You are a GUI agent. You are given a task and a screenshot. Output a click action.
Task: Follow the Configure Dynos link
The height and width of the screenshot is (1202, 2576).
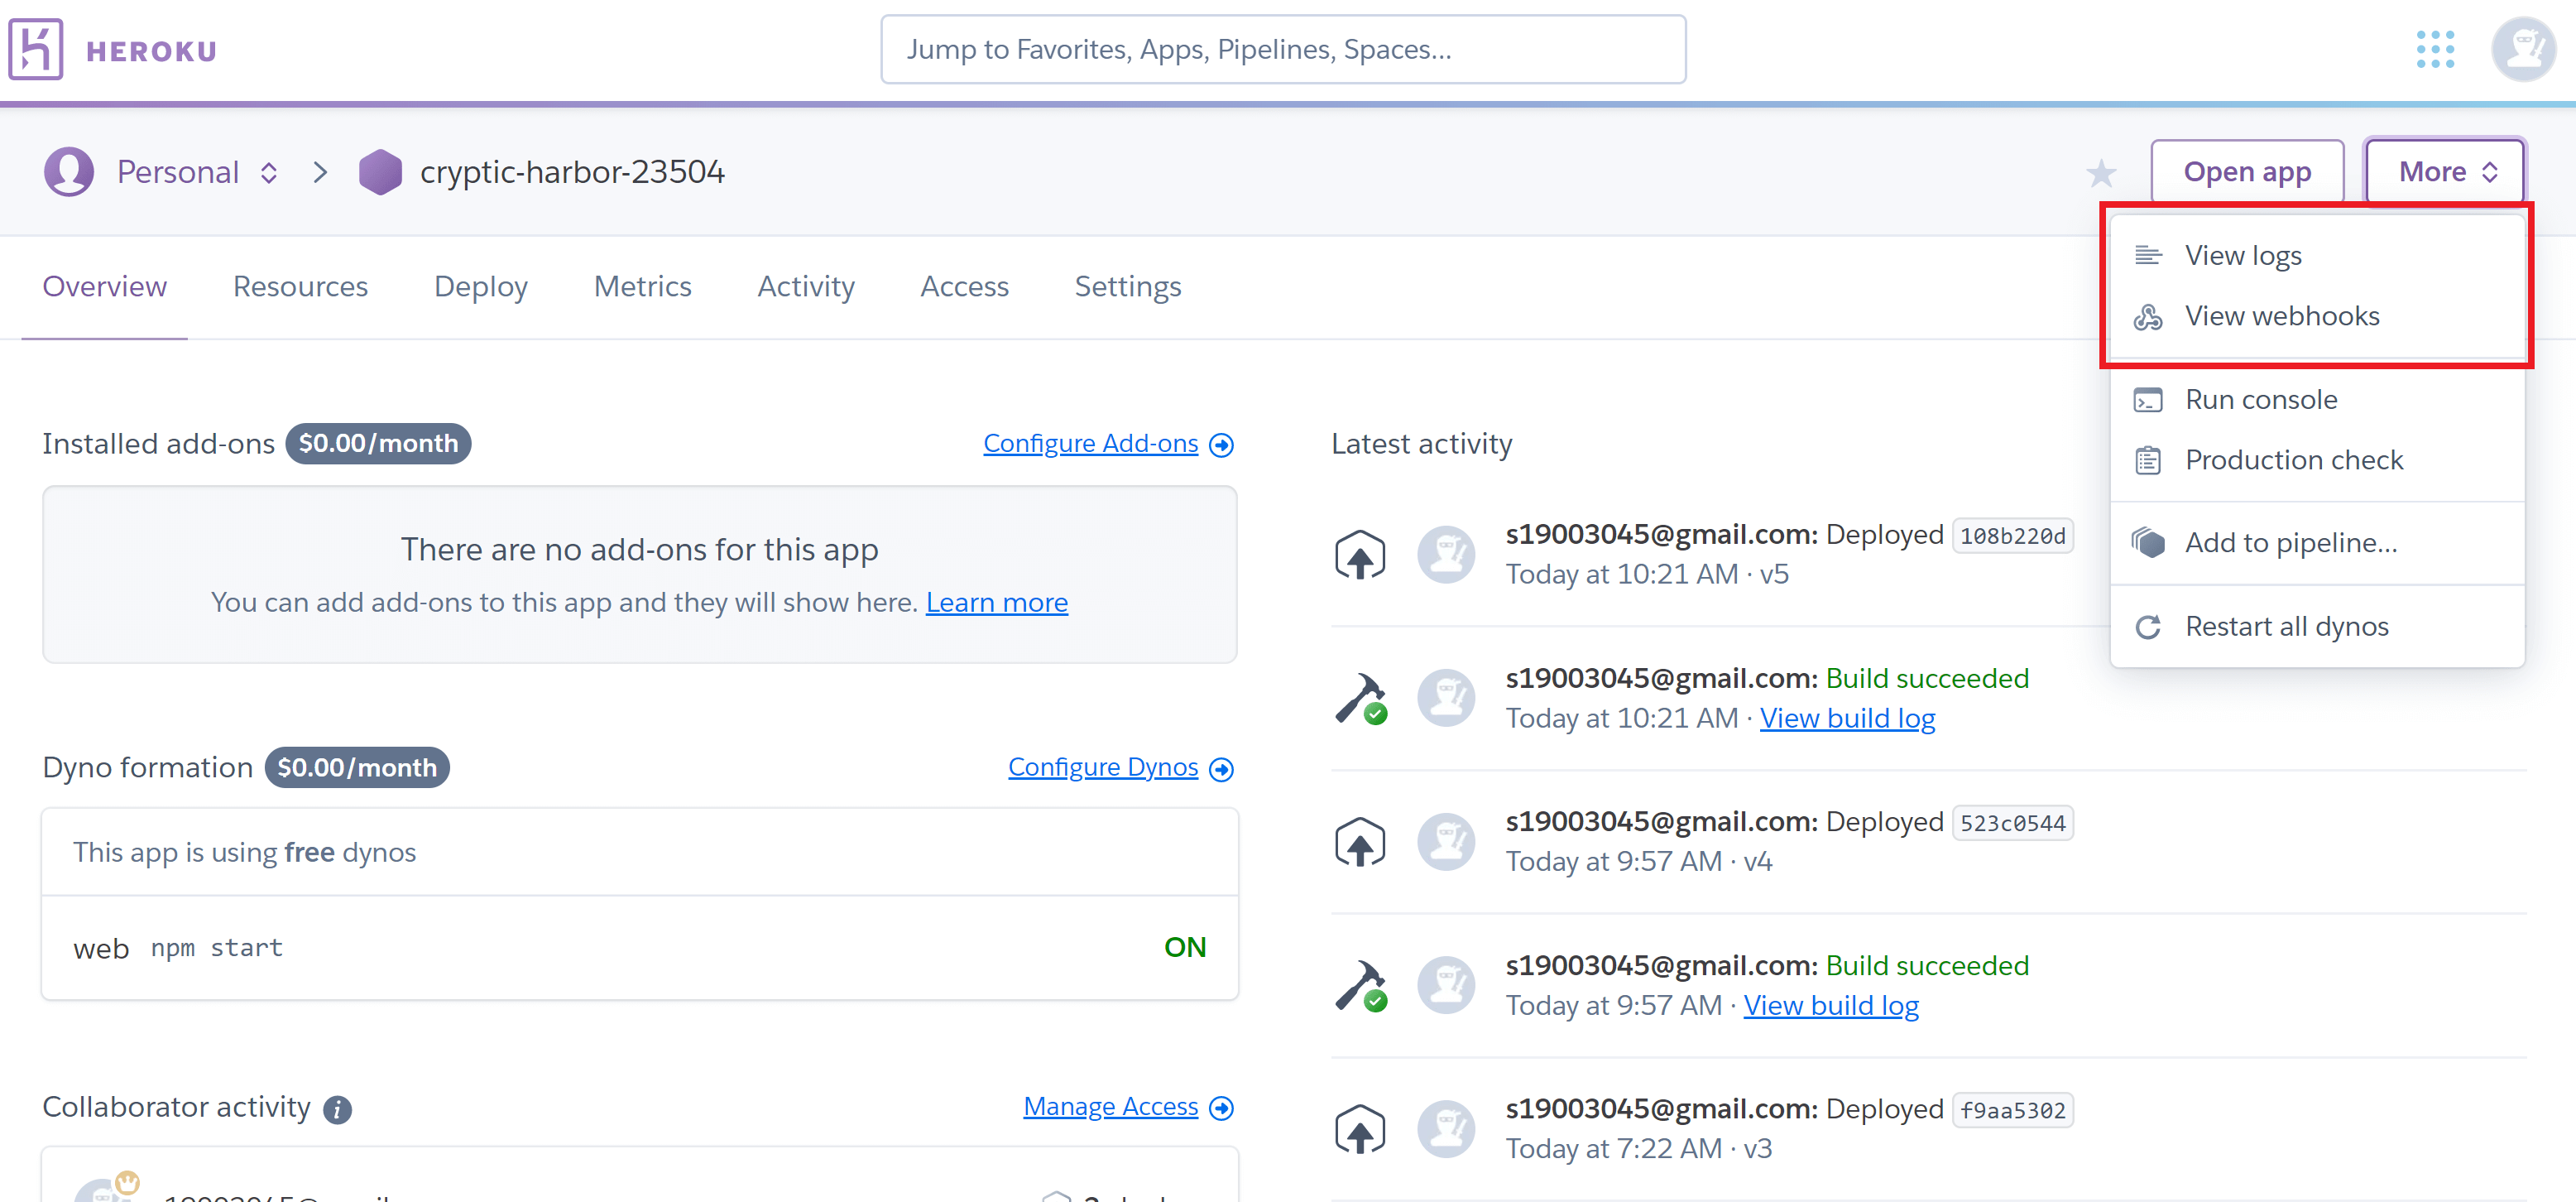[1102, 768]
